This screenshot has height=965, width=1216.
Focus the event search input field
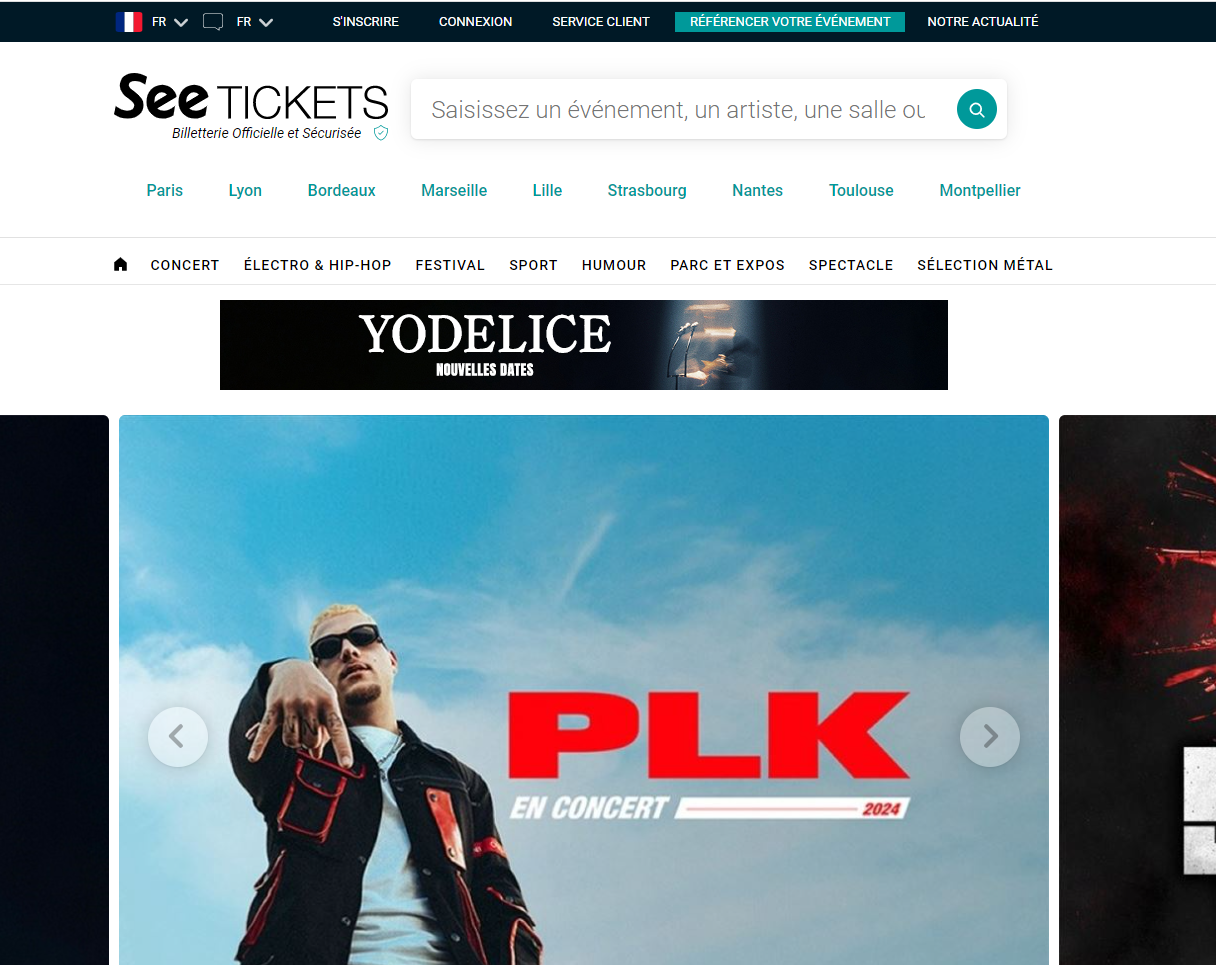pos(678,109)
